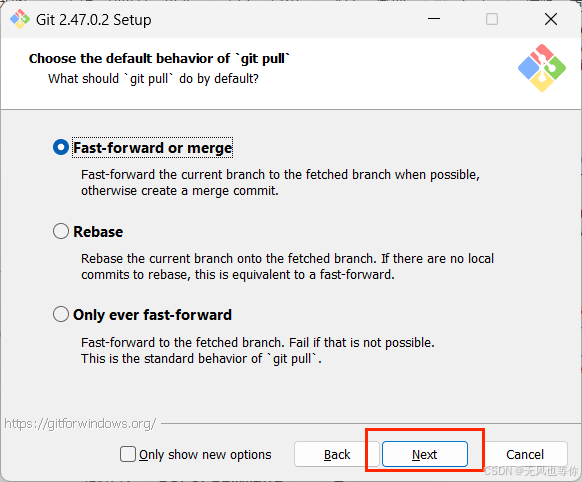Select the Fast-forward or merge radio button
Image resolution: width=582 pixels, height=482 pixels.
point(61,147)
